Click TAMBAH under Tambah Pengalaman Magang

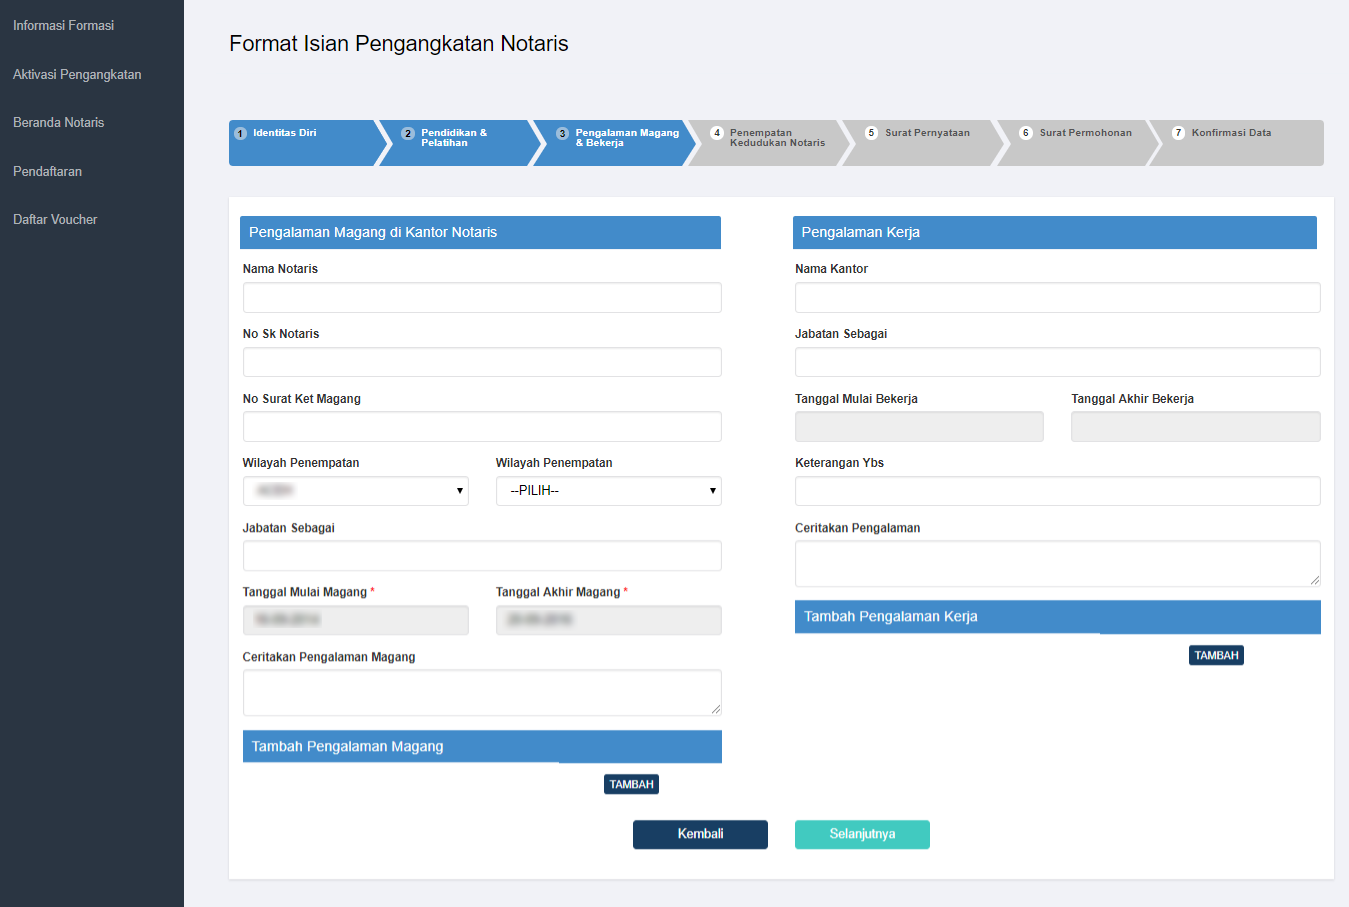pos(631,785)
